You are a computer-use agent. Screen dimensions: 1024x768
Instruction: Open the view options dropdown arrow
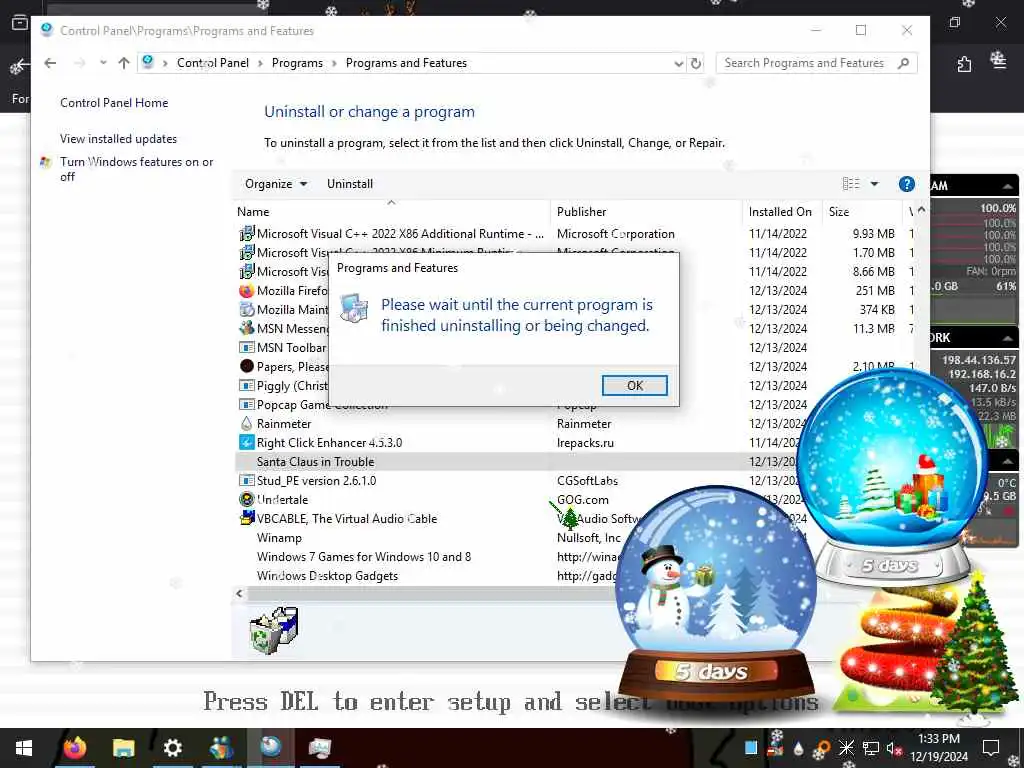click(874, 184)
